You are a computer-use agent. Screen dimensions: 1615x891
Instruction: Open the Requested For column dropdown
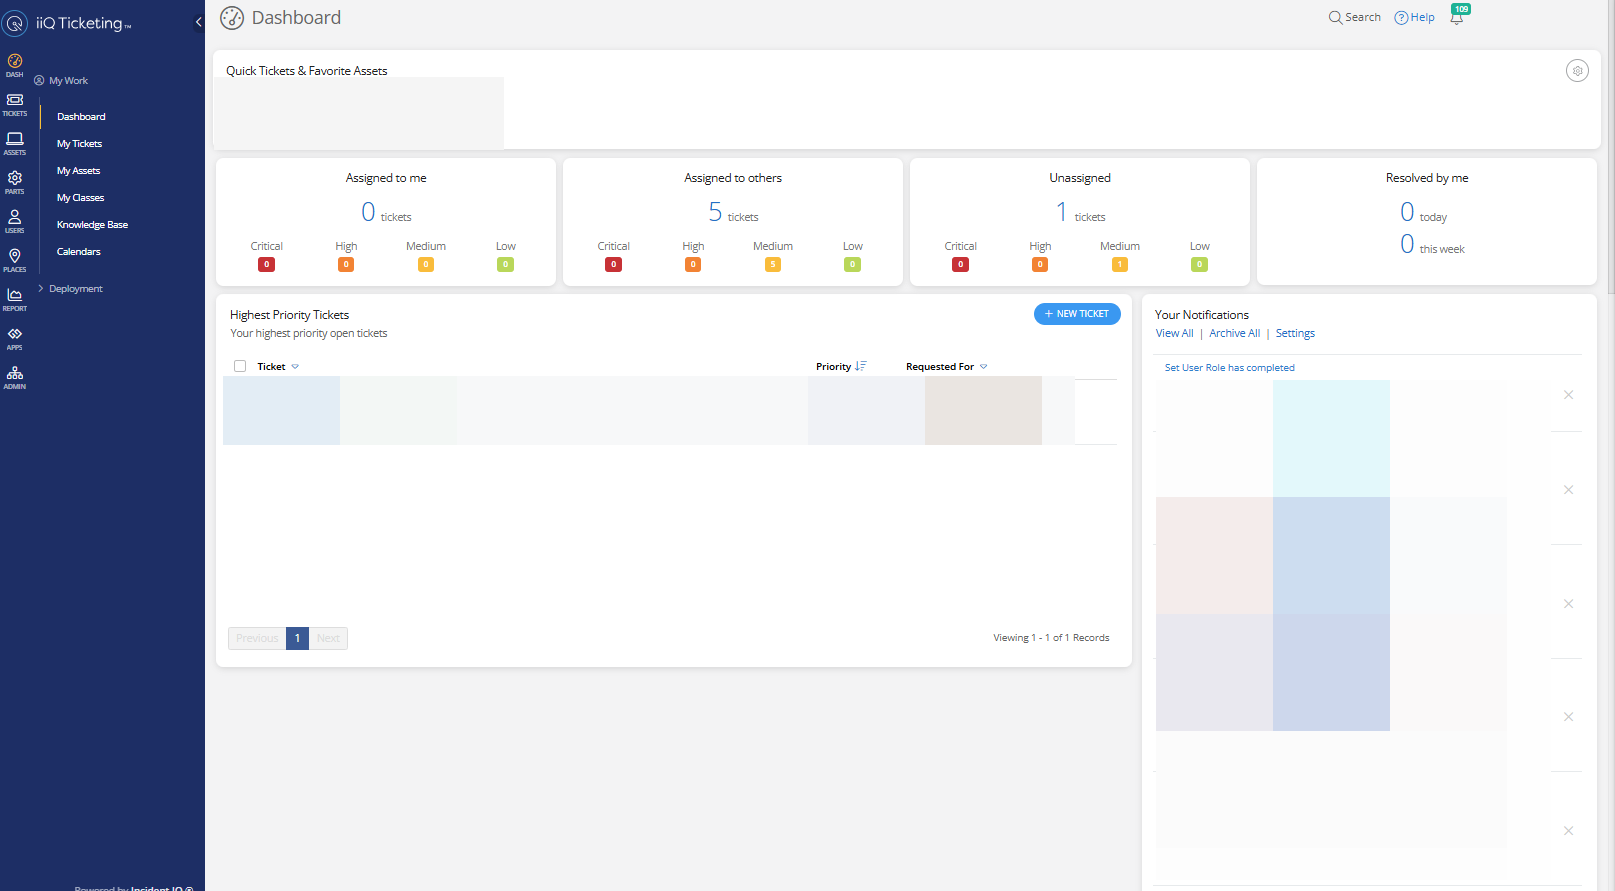pos(984,367)
